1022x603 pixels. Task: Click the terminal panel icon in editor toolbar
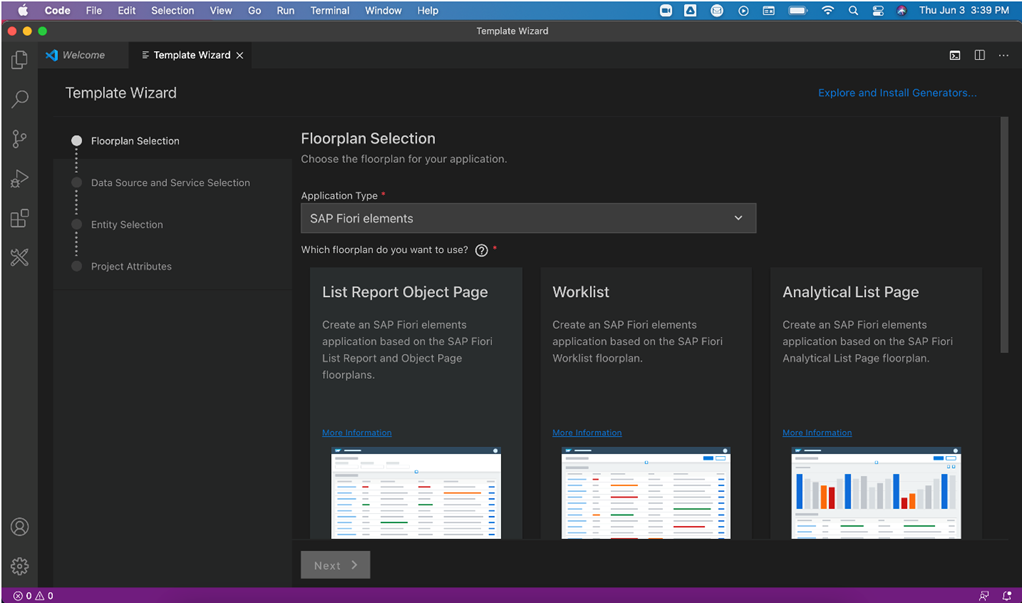coord(955,55)
